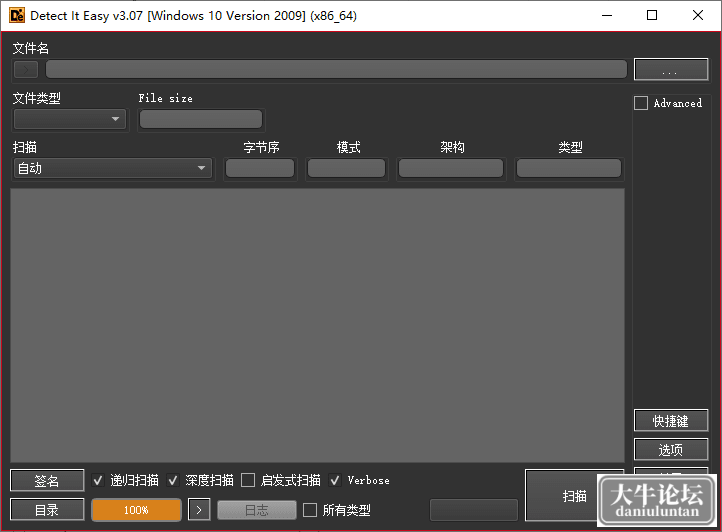Enable the 启发式扫描 heuristic scan checkbox

tap(248, 480)
